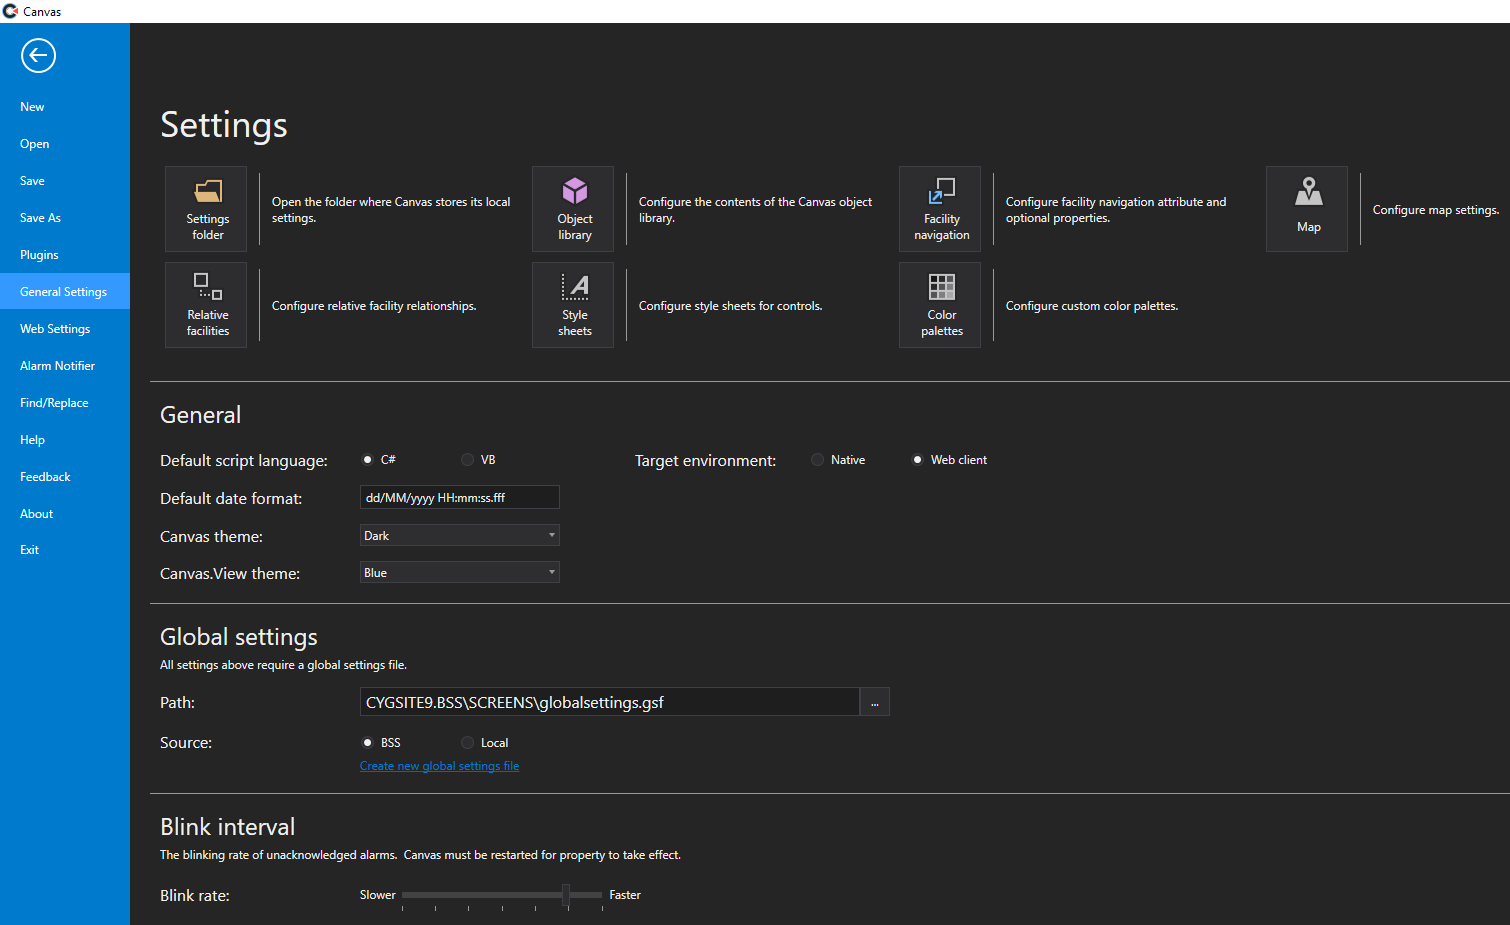The width and height of the screenshot is (1510, 925).
Task: Open the Color palettes tile
Action: (x=940, y=305)
